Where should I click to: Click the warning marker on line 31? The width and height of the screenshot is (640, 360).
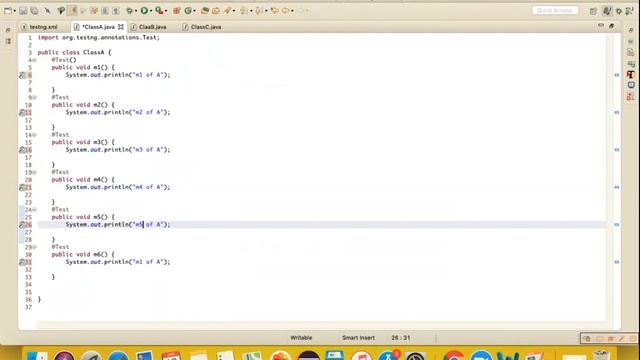click(22, 262)
